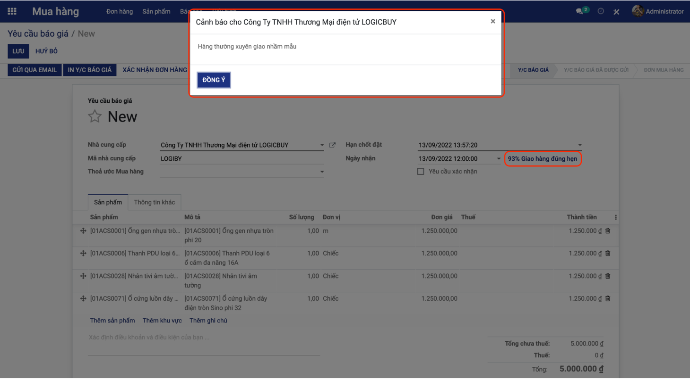The image size is (690, 379).
Task: Click Thêm khu vực link
Action: pyautogui.click(x=162, y=320)
